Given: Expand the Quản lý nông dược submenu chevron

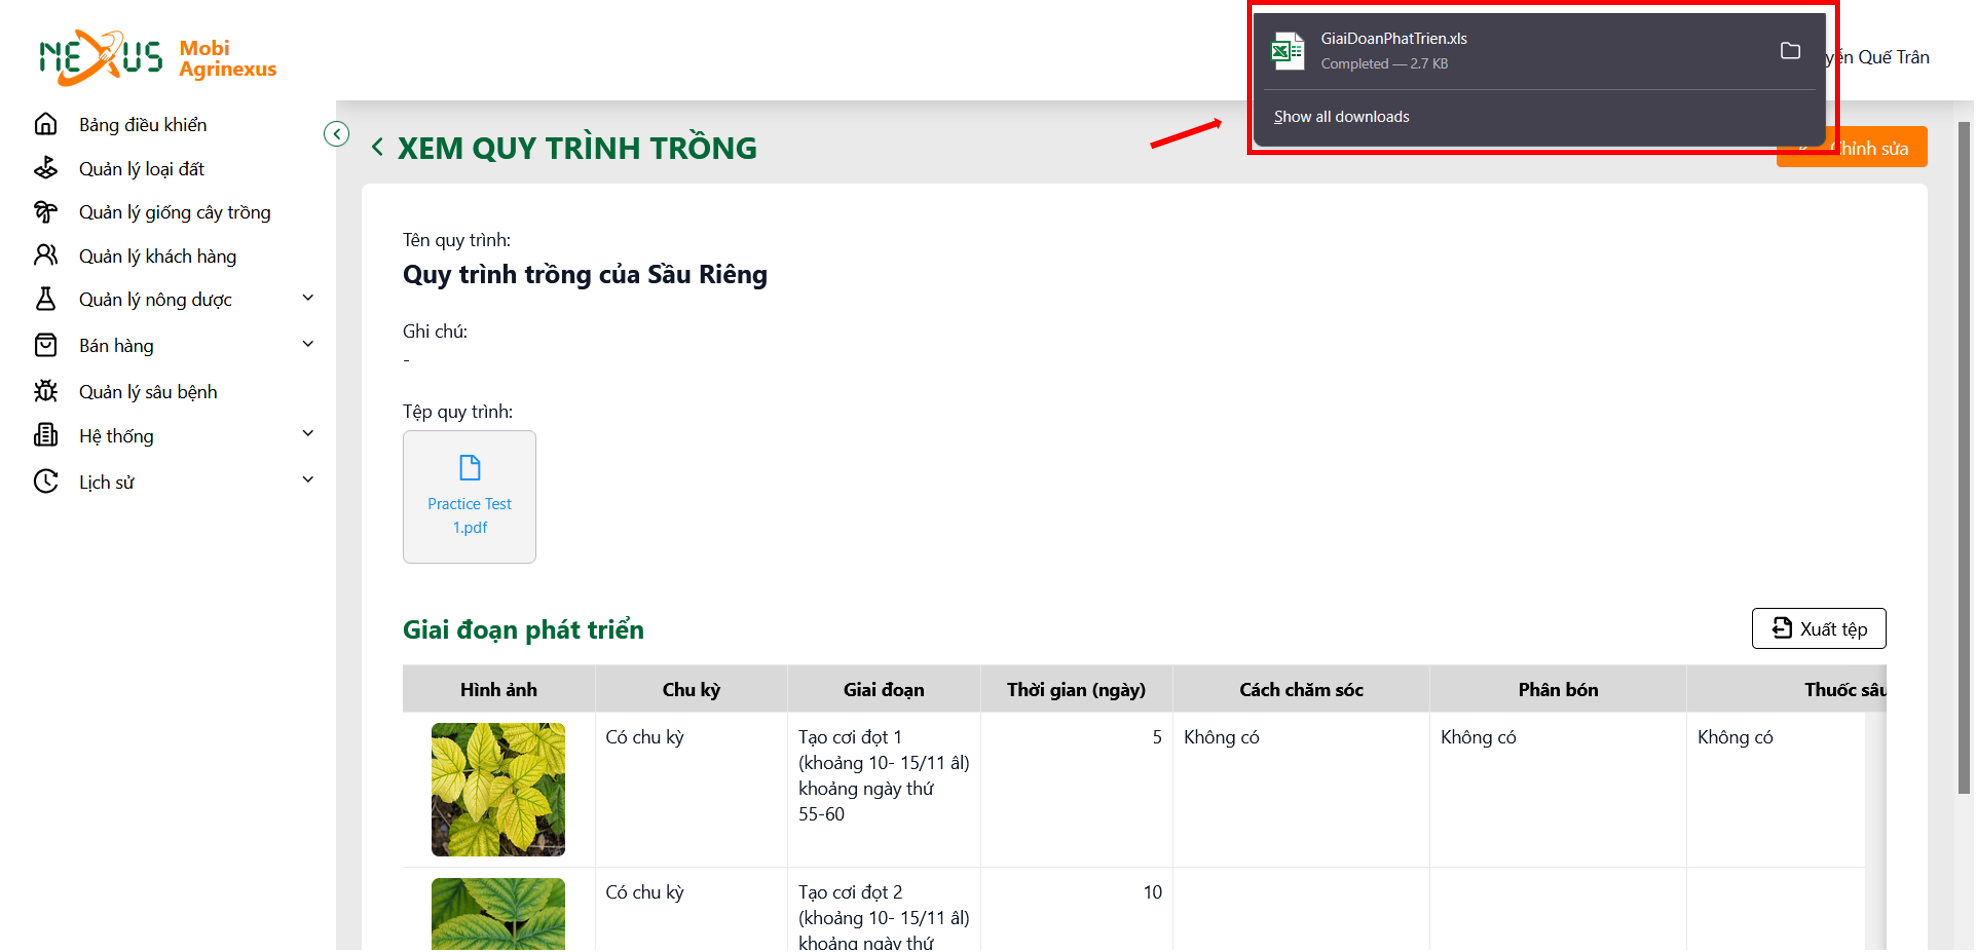Looking at the screenshot, I should (x=308, y=298).
